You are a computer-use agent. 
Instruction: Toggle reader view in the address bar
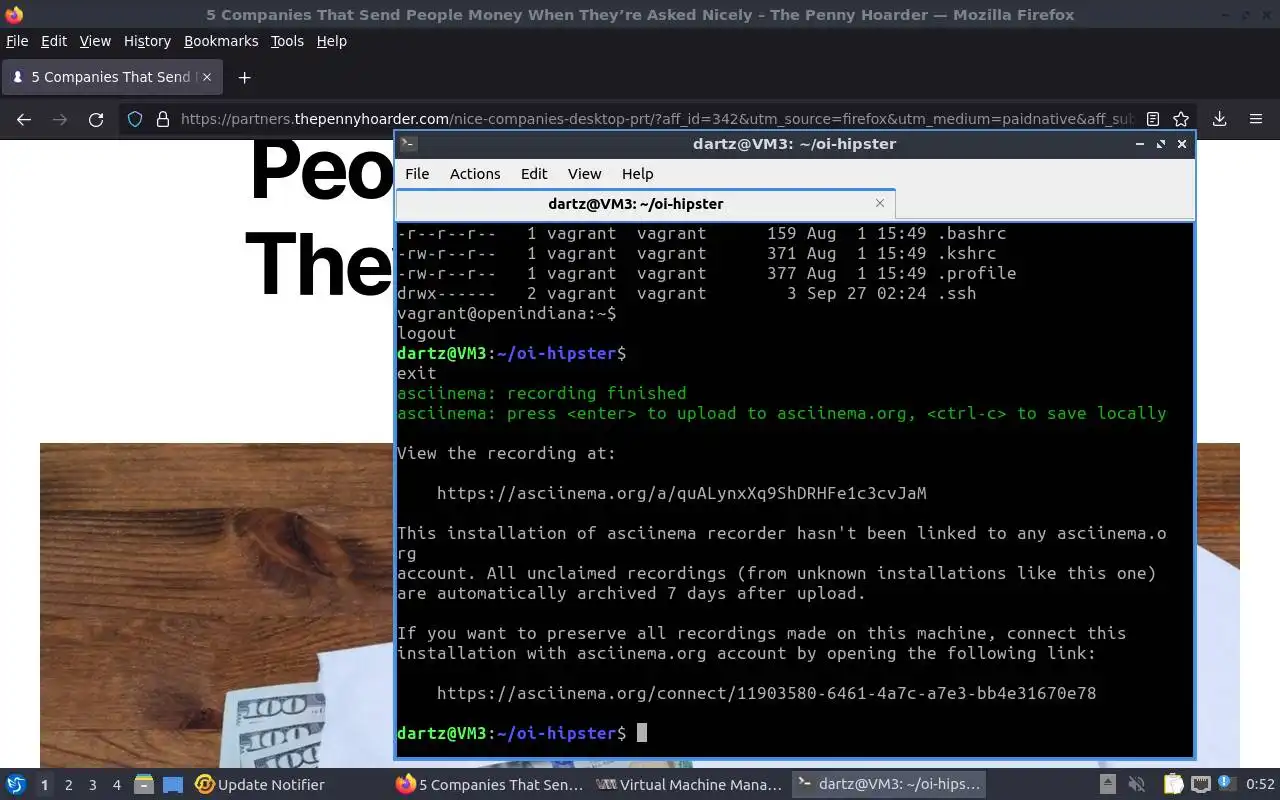1153,119
